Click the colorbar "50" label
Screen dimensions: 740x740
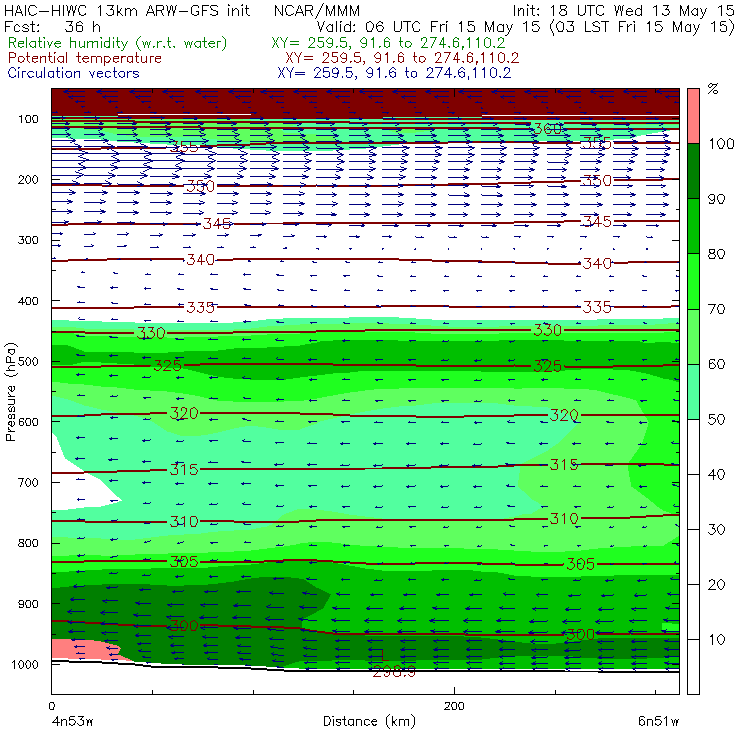coord(717,420)
